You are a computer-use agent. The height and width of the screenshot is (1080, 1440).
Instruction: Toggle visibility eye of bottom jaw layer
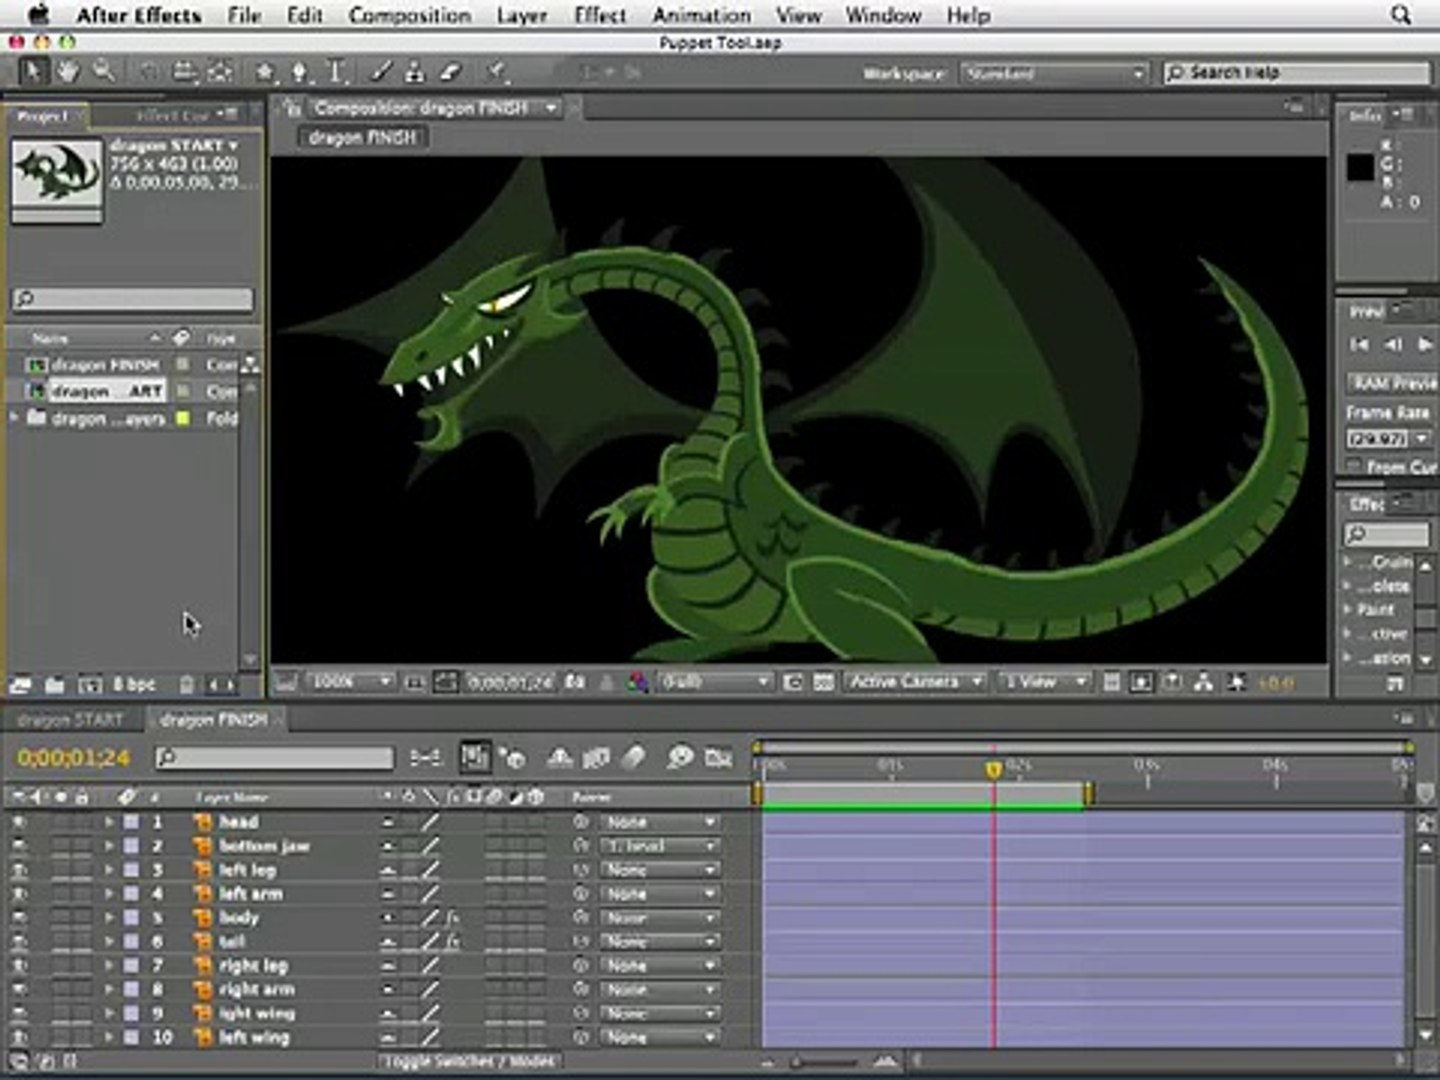click(x=19, y=846)
